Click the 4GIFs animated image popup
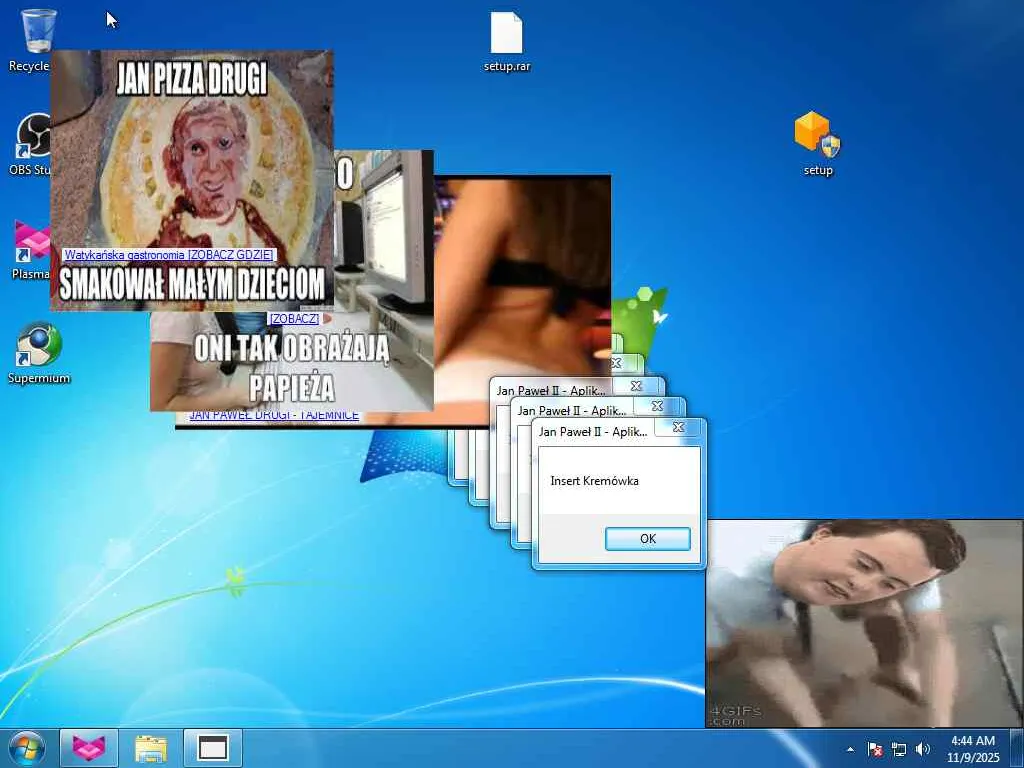 pyautogui.click(x=864, y=624)
